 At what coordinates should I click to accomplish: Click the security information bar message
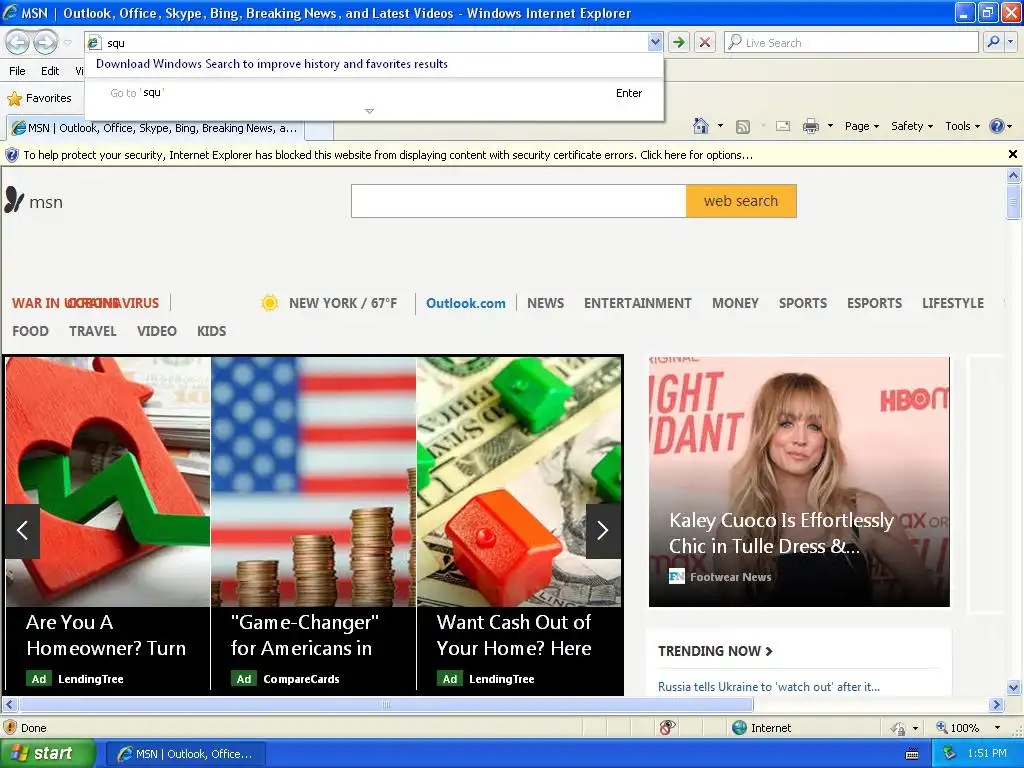coord(388,155)
